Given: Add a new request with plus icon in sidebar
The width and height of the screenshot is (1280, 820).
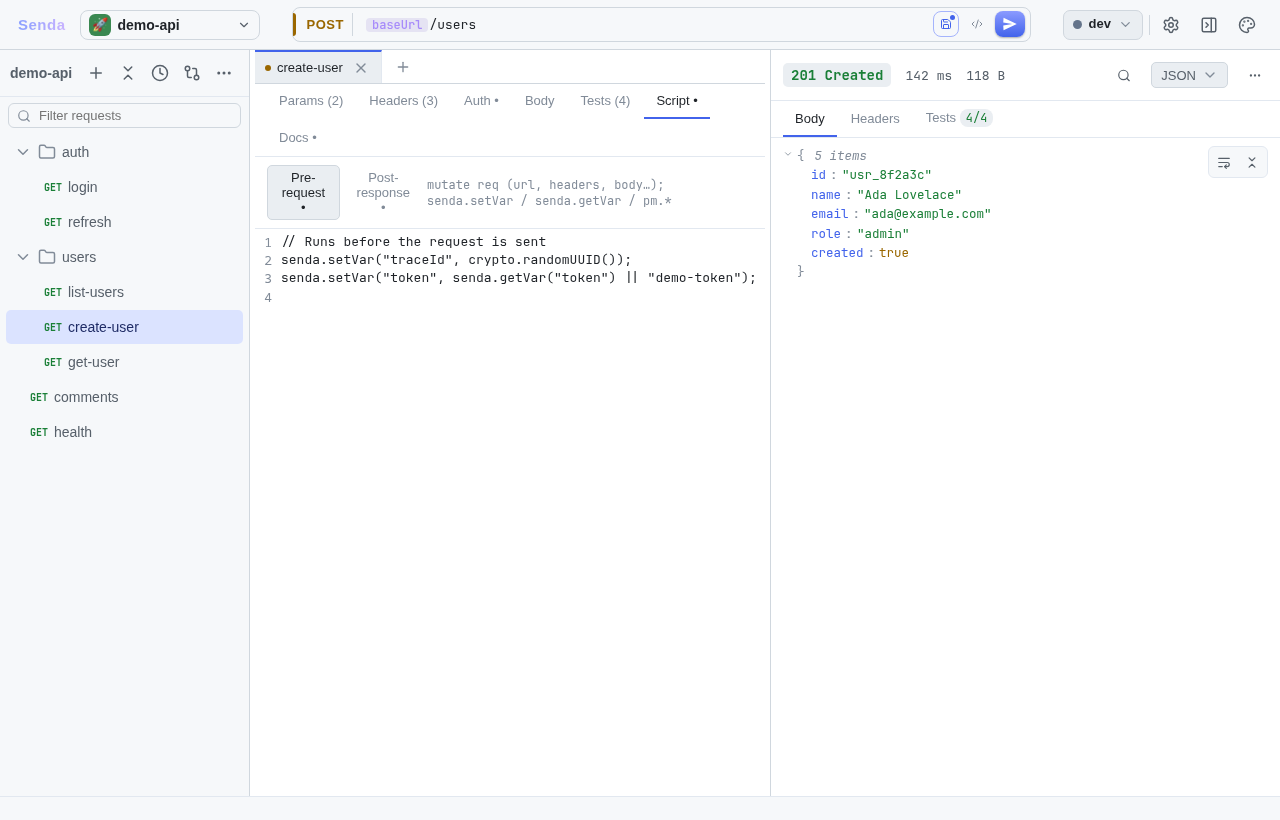Looking at the screenshot, I should coord(96,73).
